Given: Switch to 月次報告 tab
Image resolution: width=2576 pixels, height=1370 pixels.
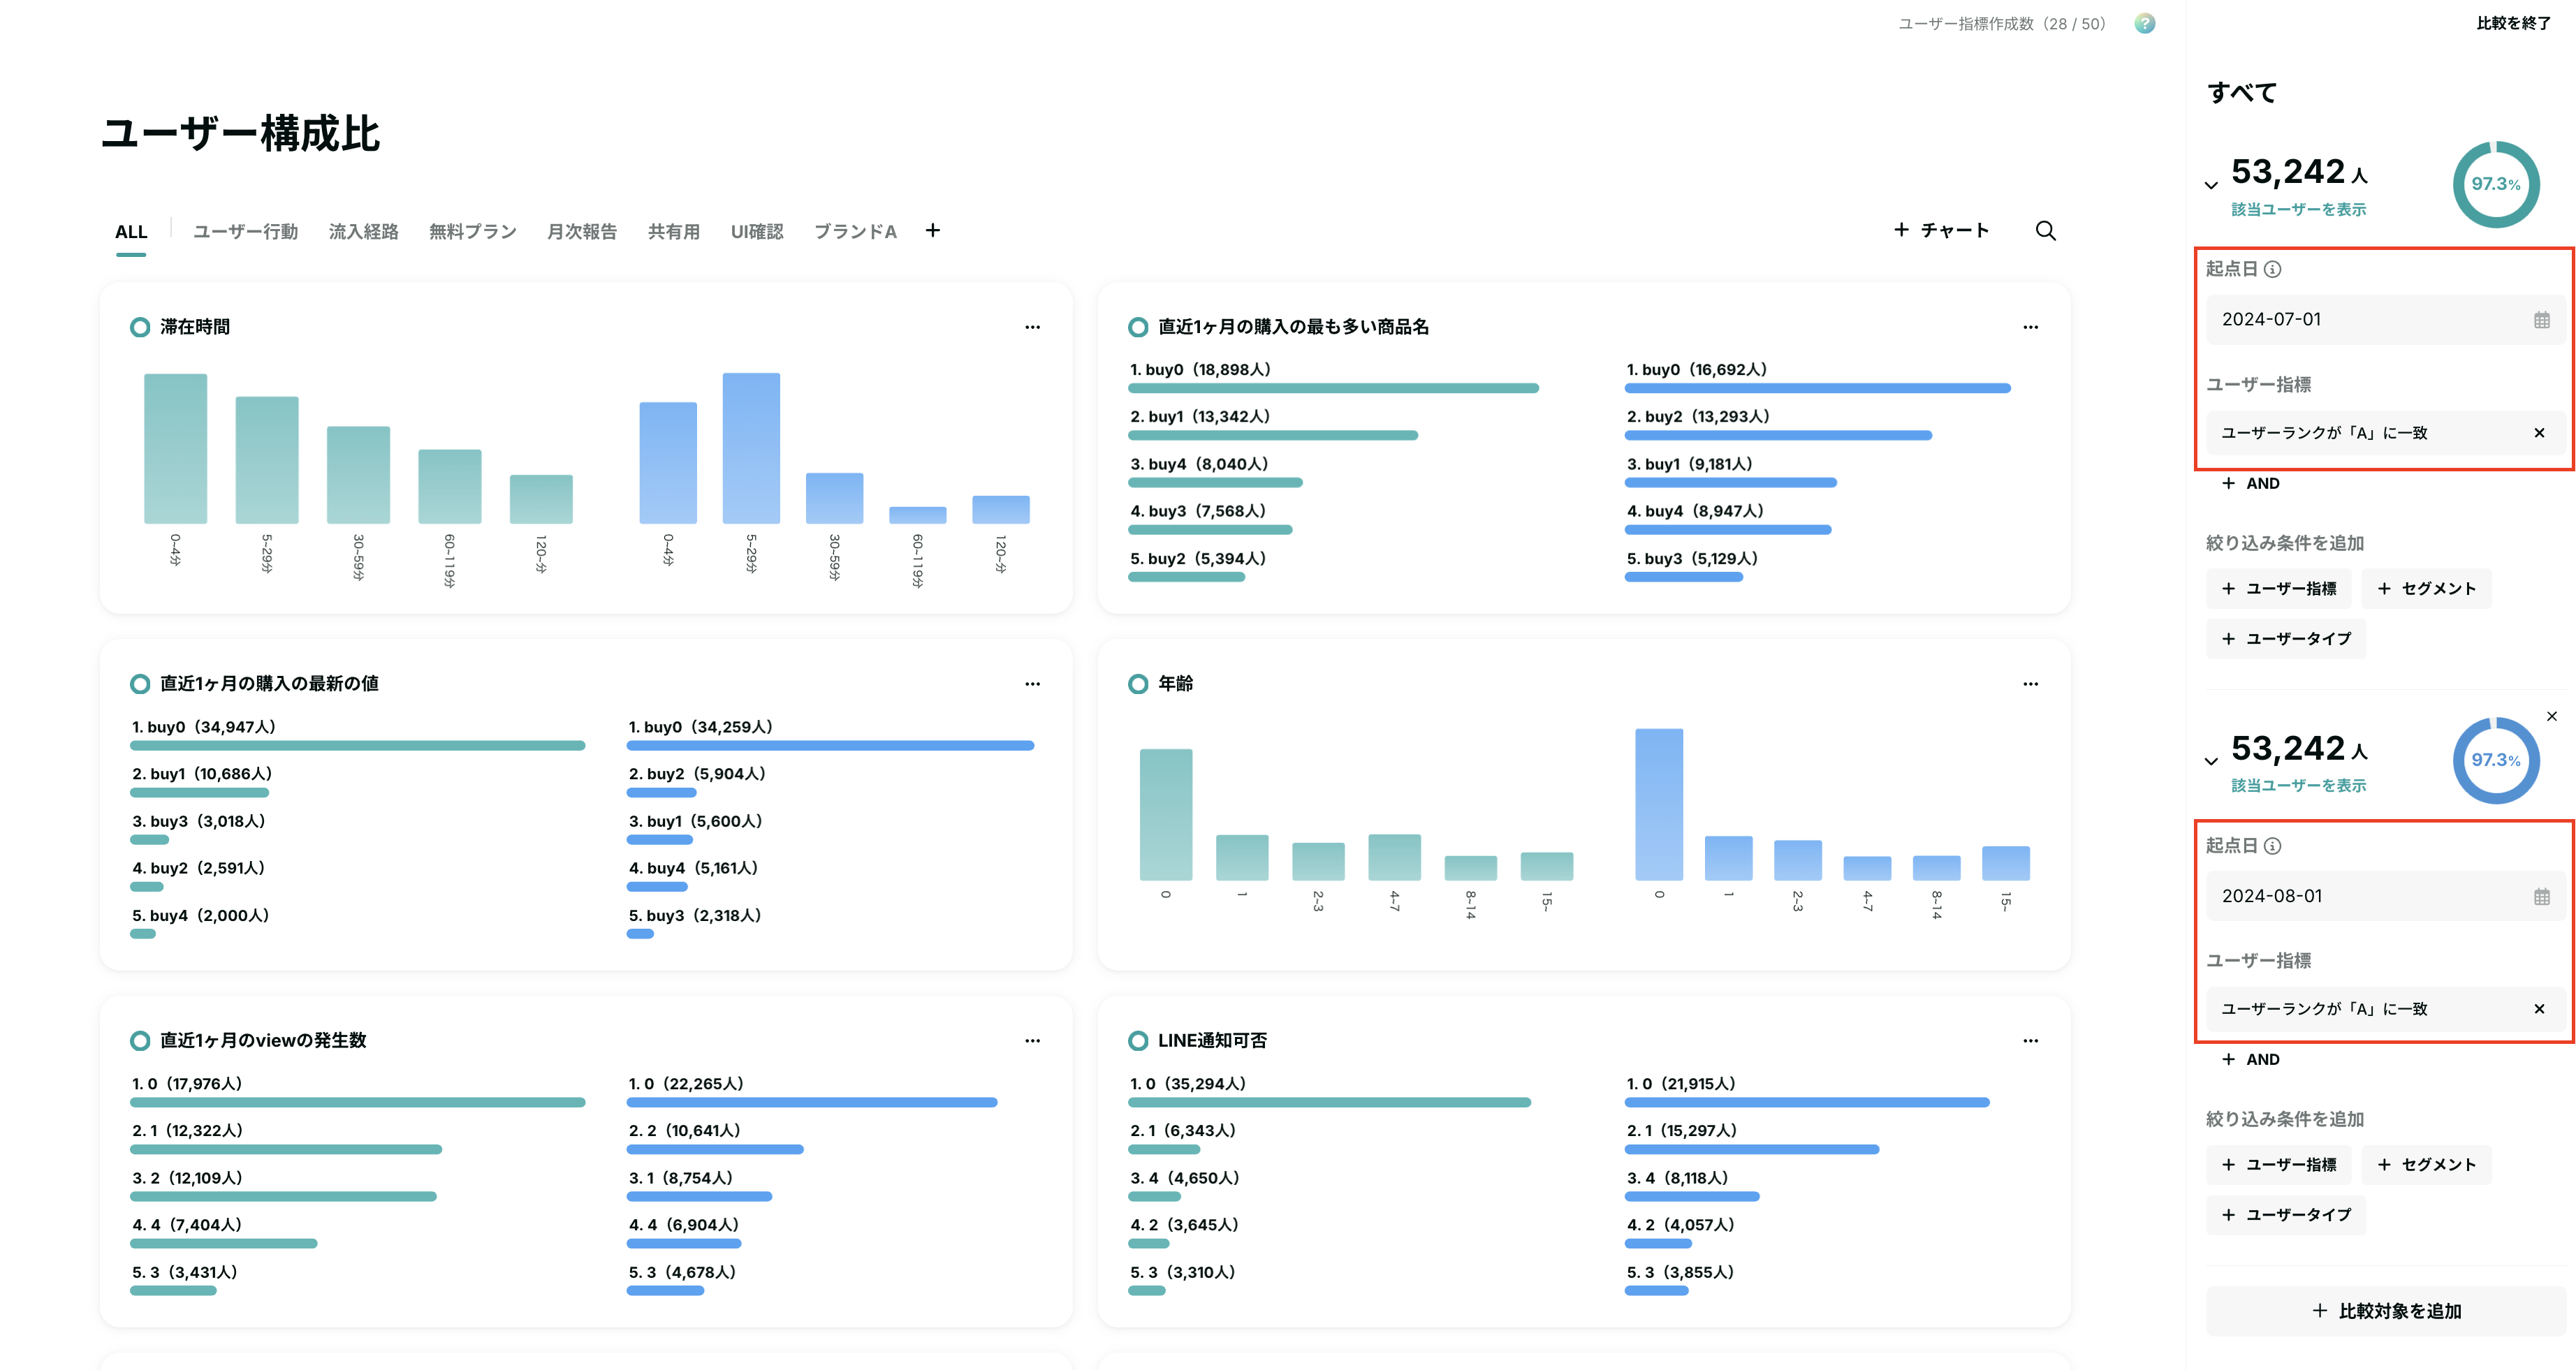Looking at the screenshot, I should point(582,232).
